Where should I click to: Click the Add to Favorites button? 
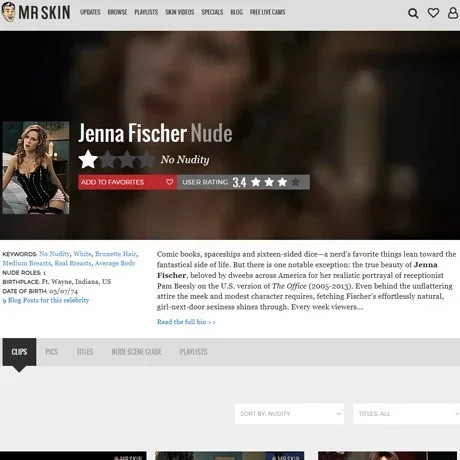(x=128, y=182)
